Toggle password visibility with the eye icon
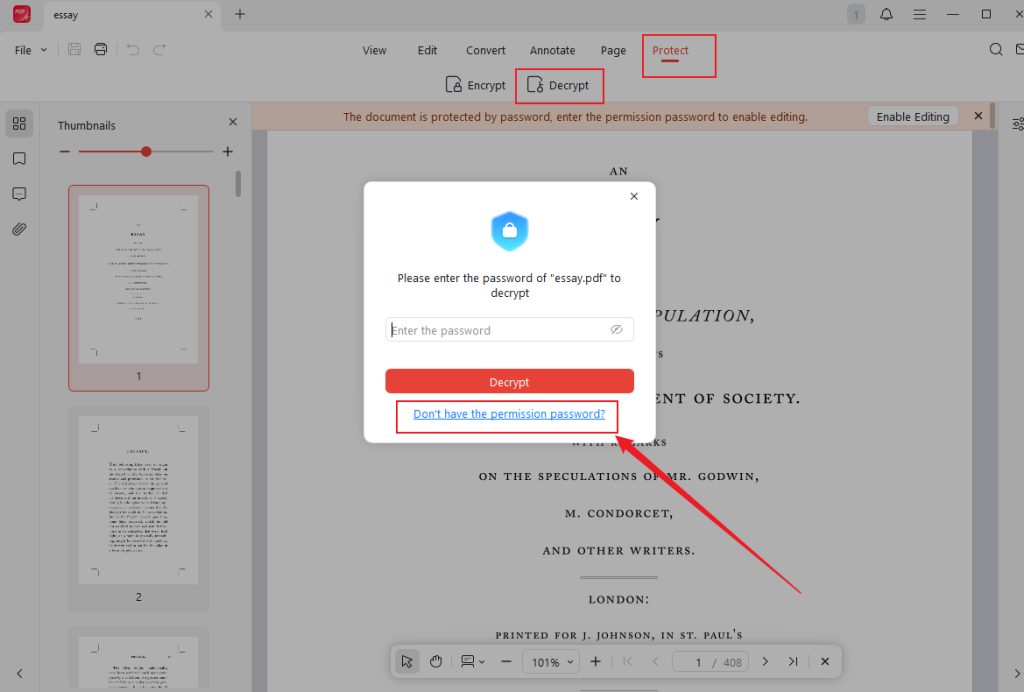The height and width of the screenshot is (692, 1024). pos(617,329)
